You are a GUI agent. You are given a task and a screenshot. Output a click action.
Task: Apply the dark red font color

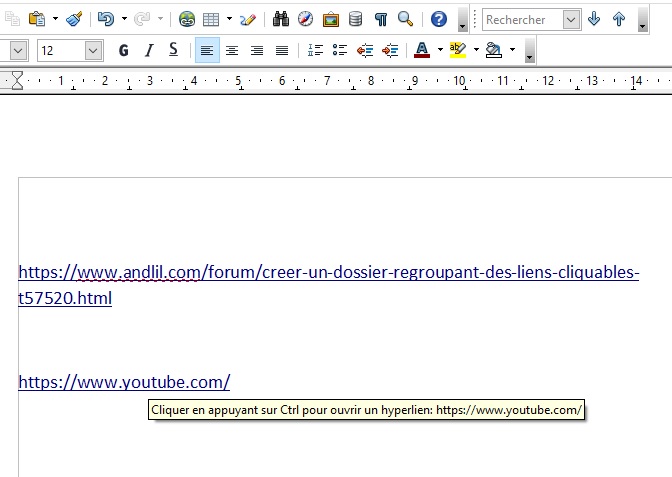coord(422,50)
